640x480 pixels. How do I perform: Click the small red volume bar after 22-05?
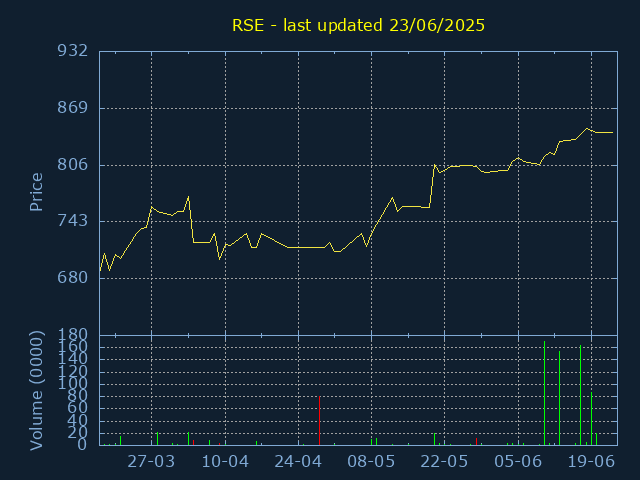coord(476,442)
